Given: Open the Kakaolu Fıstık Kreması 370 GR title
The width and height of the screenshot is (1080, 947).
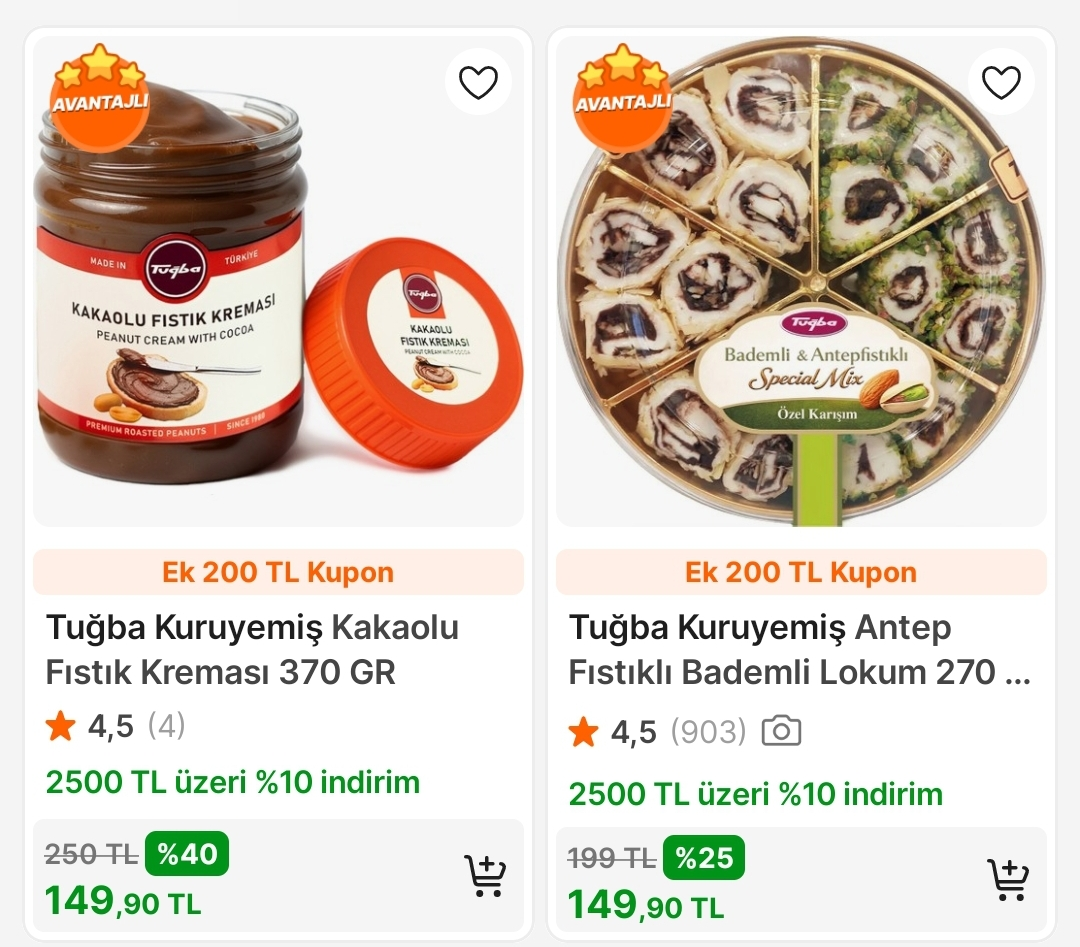Looking at the screenshot, I should pyautogui.click(x=252, y=650).
